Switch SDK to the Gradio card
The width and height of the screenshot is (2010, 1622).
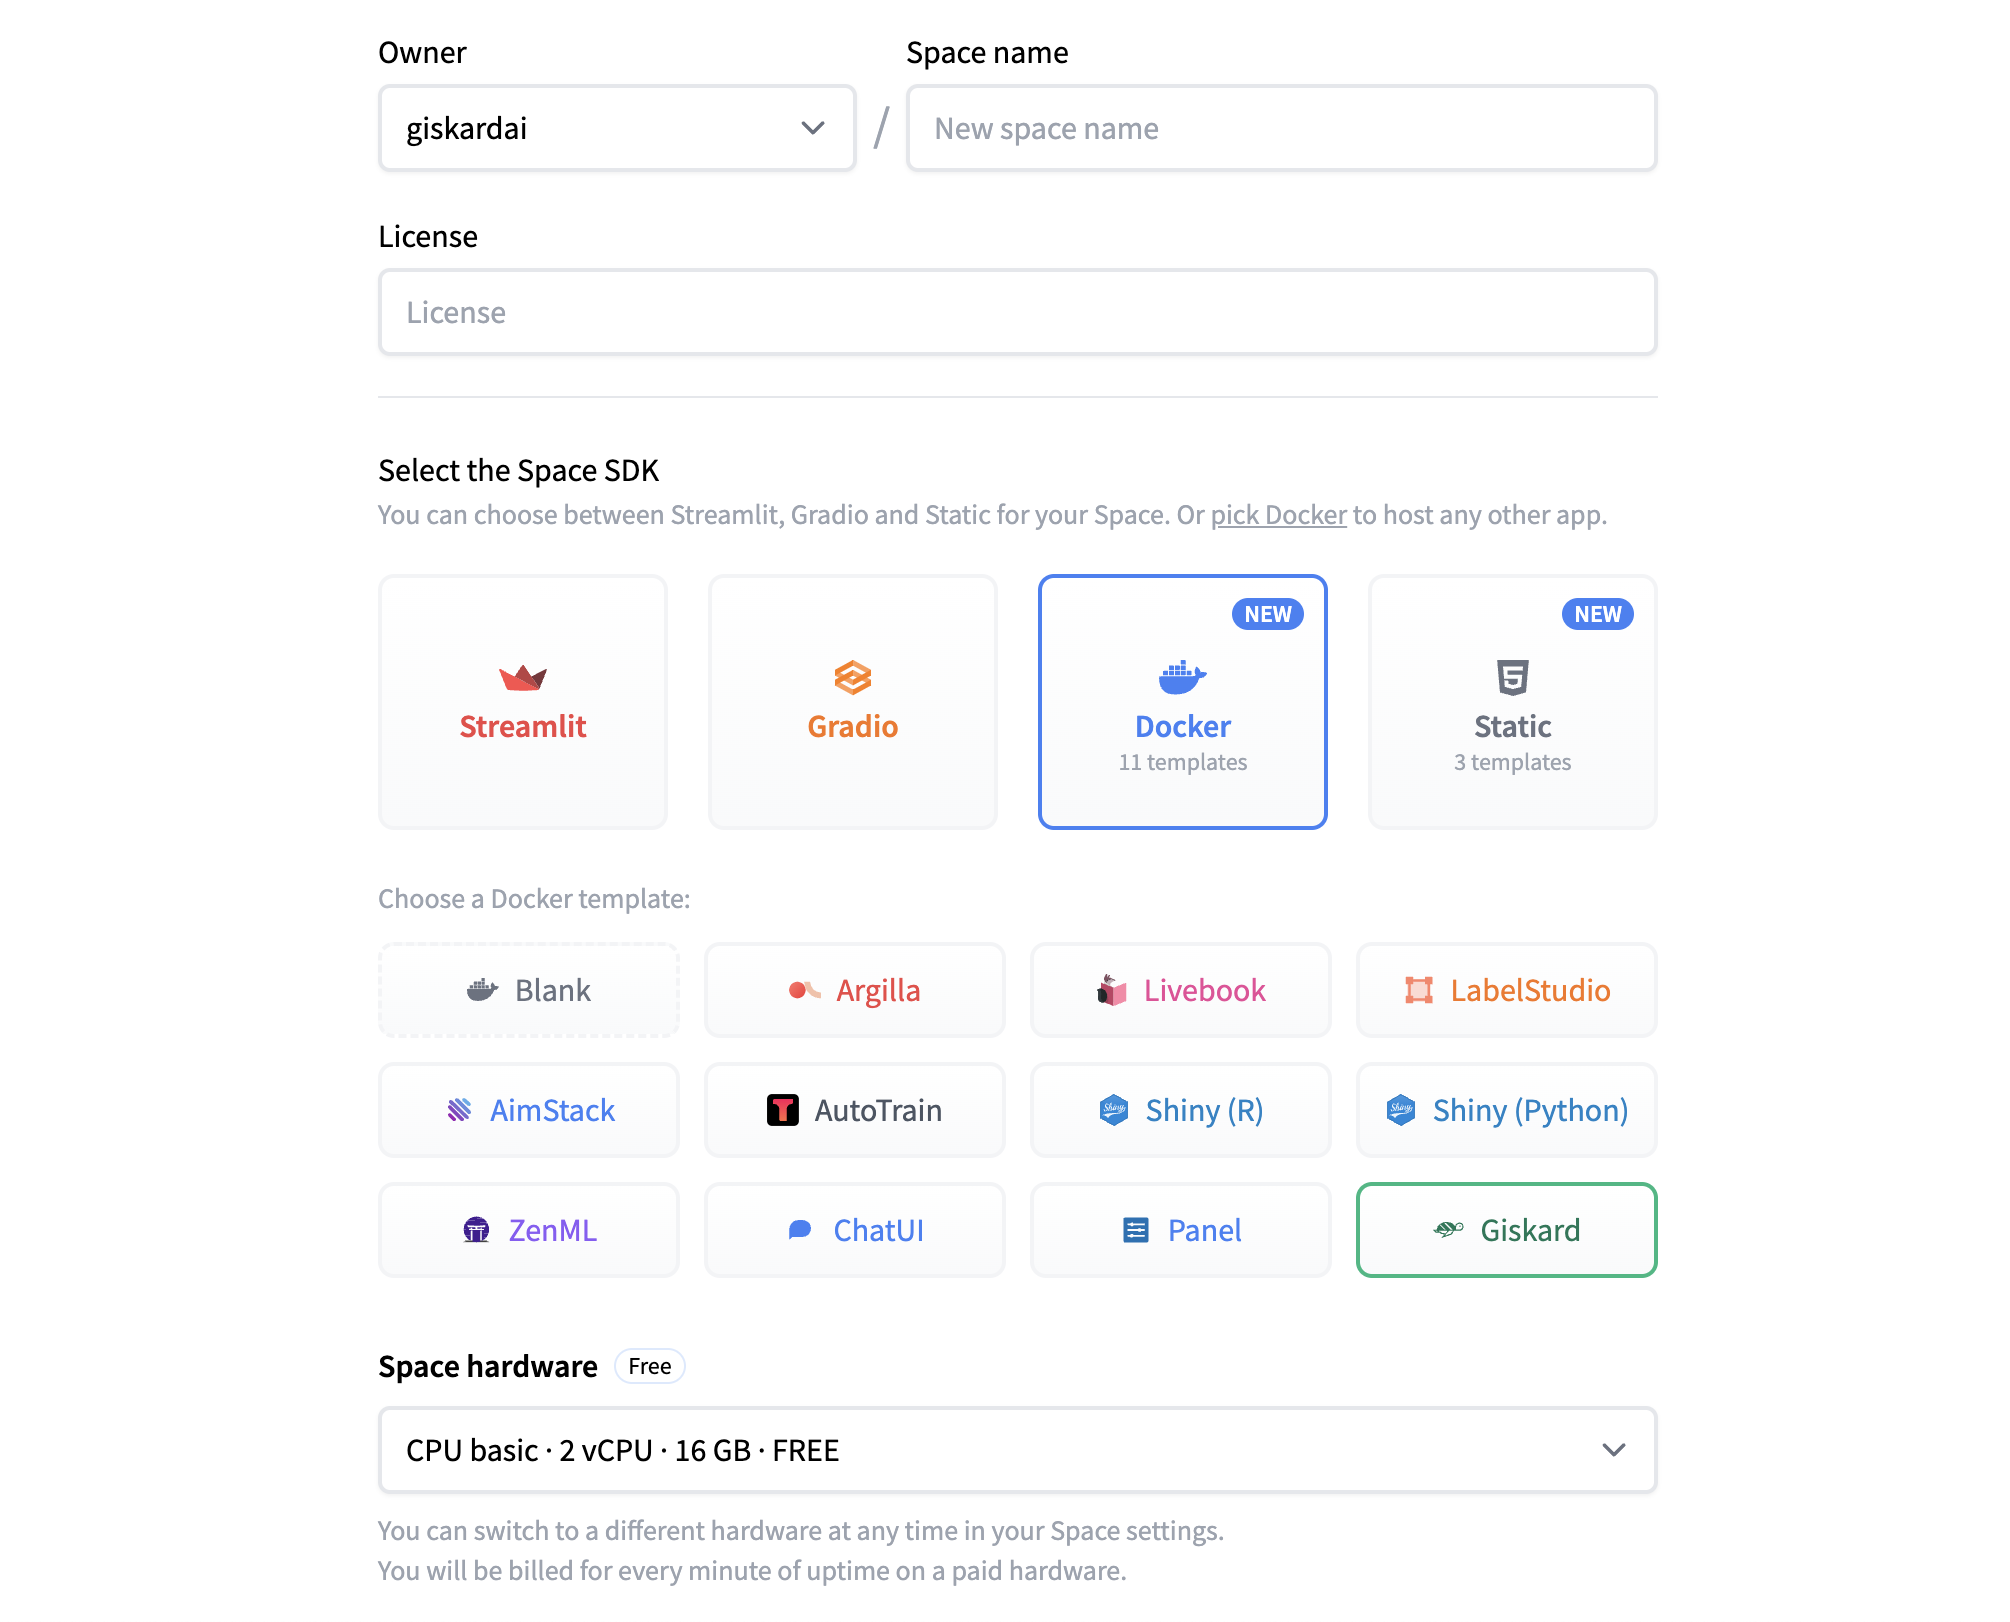coord(853,702)
